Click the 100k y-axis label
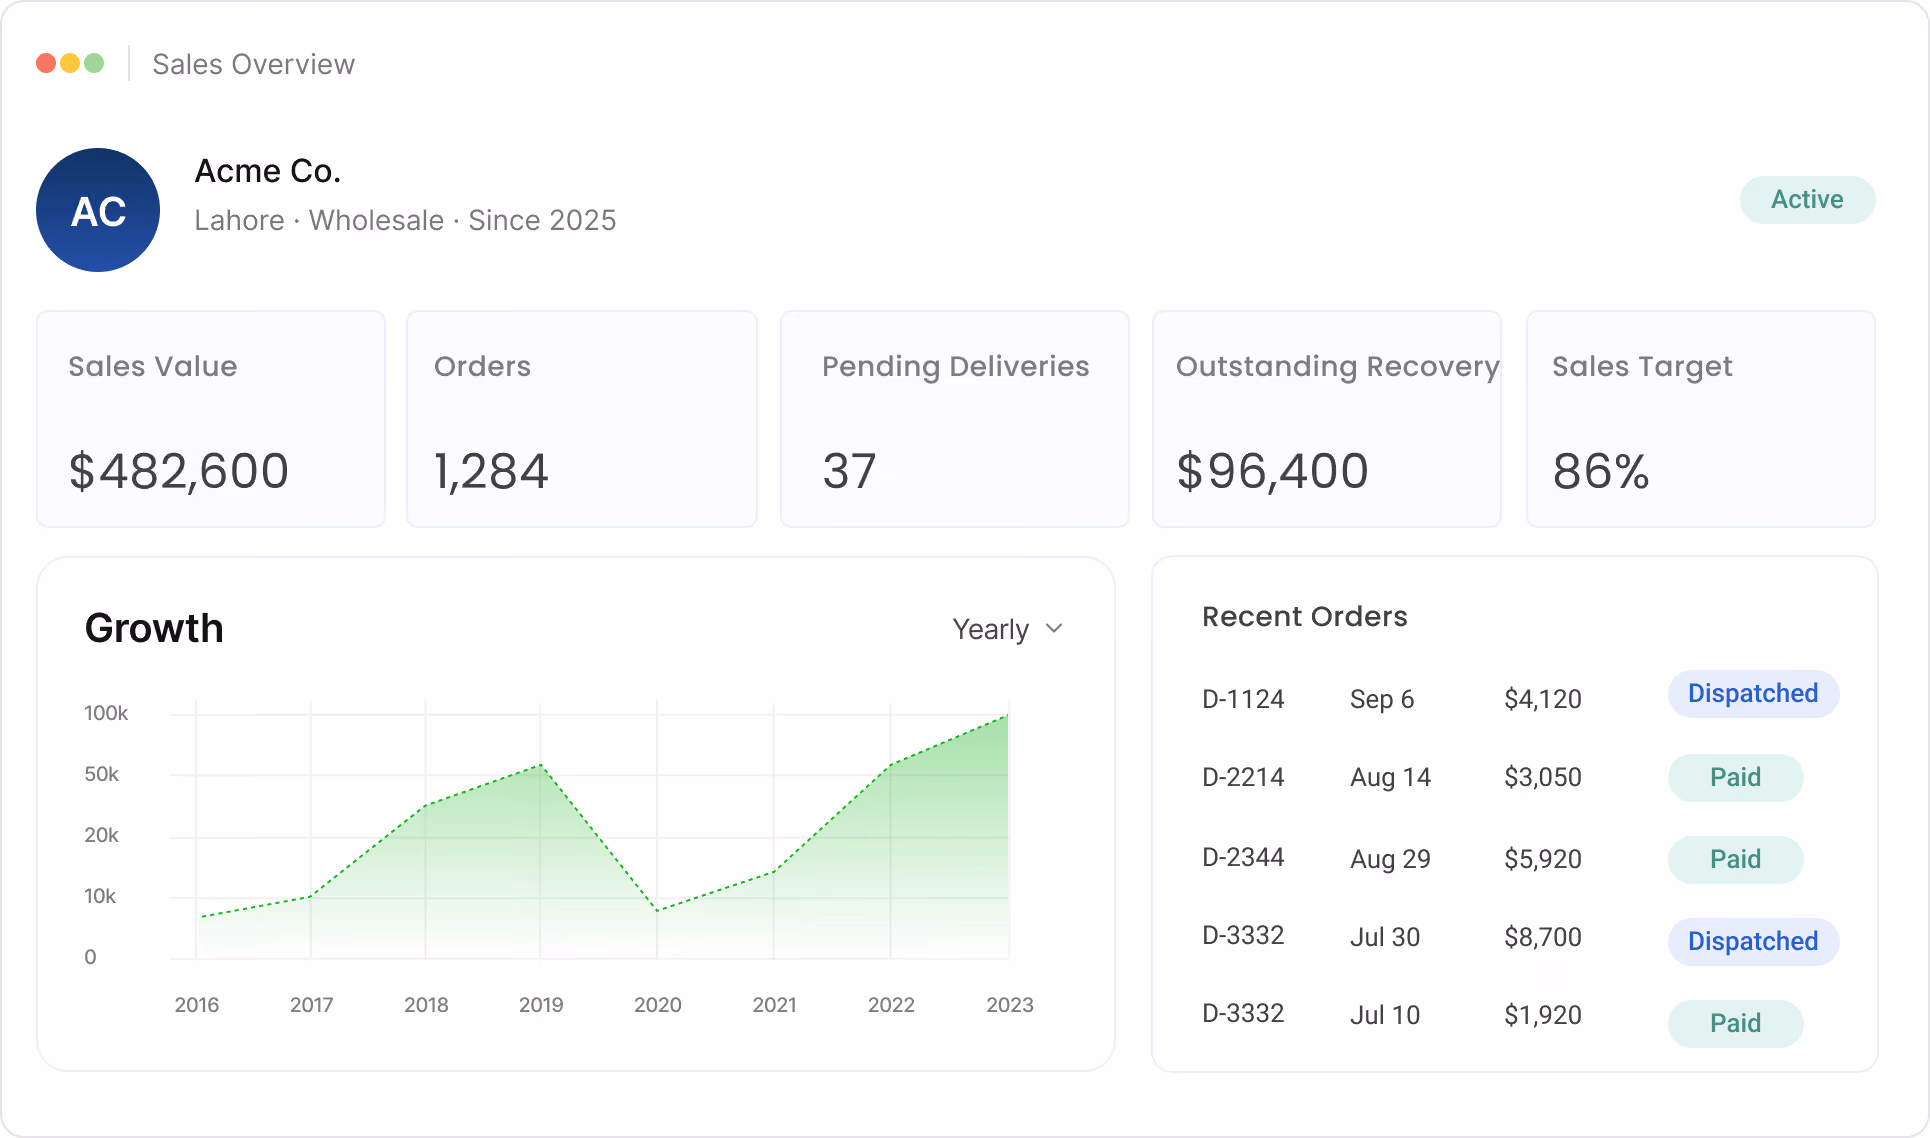The image size is (1930, 1138). coord(106,713)
